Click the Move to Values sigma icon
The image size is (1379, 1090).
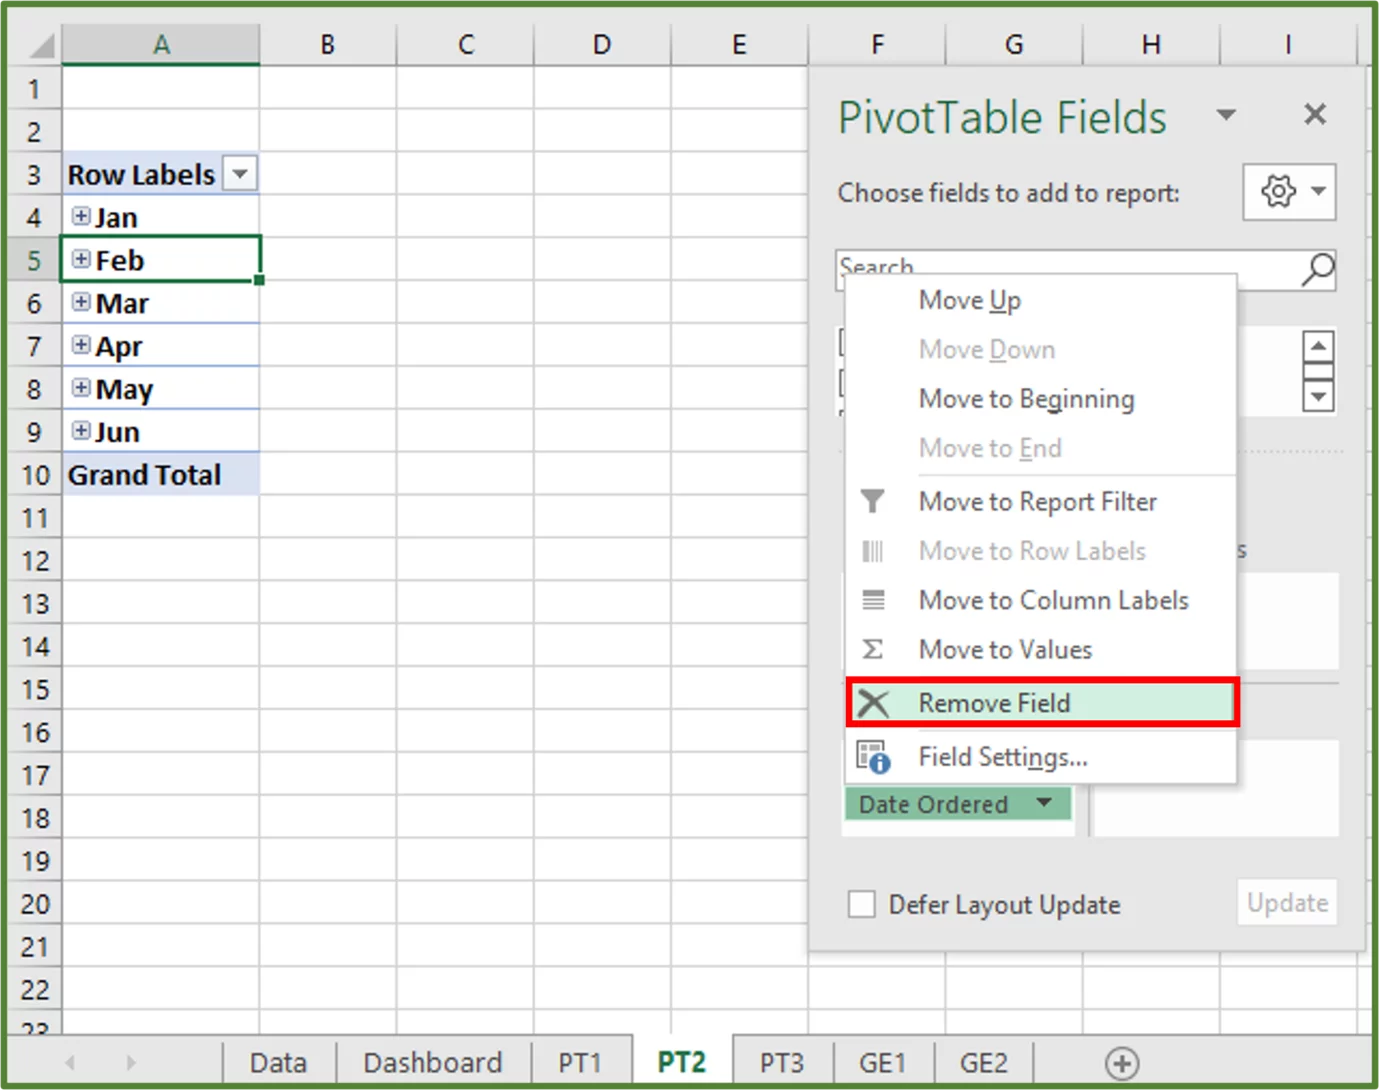pyautogui.click(x=873, y=649)
